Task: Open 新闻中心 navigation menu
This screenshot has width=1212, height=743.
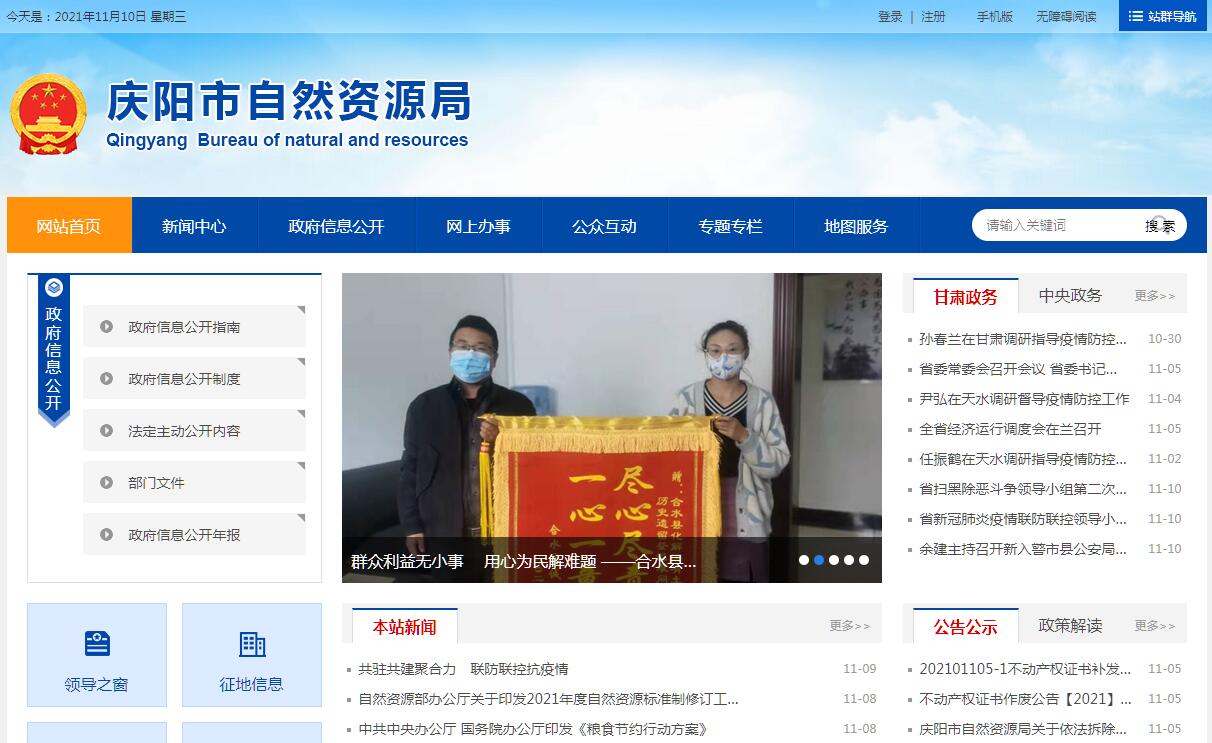Action: coord(194,225)
